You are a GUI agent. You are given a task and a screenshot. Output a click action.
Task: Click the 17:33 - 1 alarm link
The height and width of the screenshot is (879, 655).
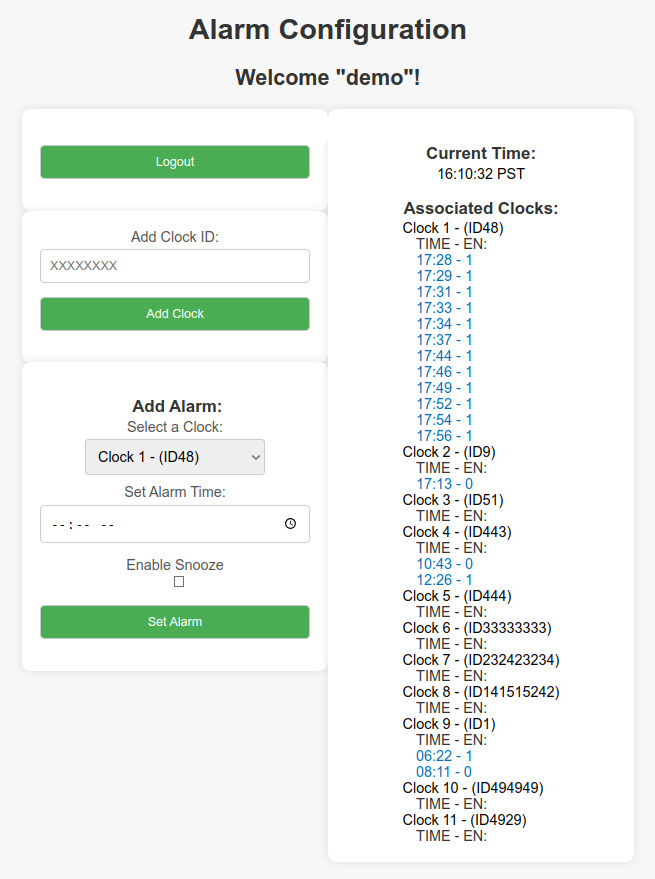(444, 308)
